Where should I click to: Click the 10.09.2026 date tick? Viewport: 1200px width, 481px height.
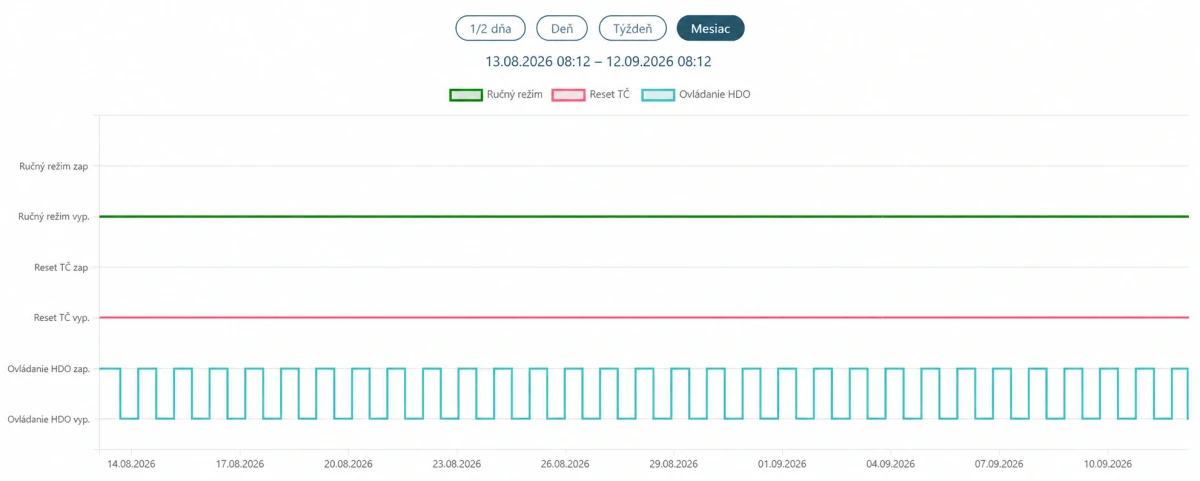(x=1107, y=464)
